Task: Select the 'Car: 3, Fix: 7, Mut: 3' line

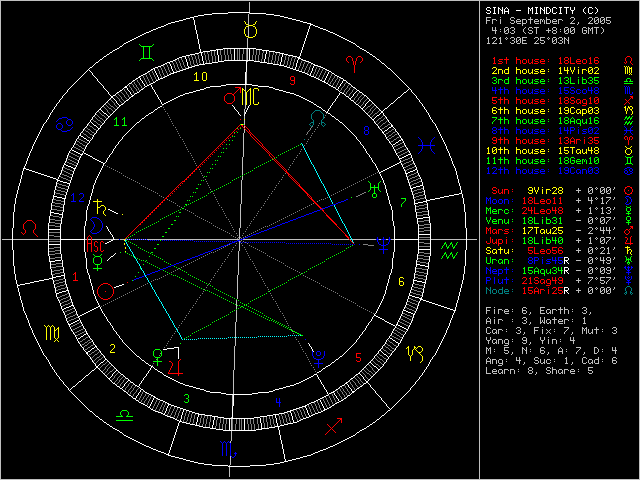Action: click(551, 331)
